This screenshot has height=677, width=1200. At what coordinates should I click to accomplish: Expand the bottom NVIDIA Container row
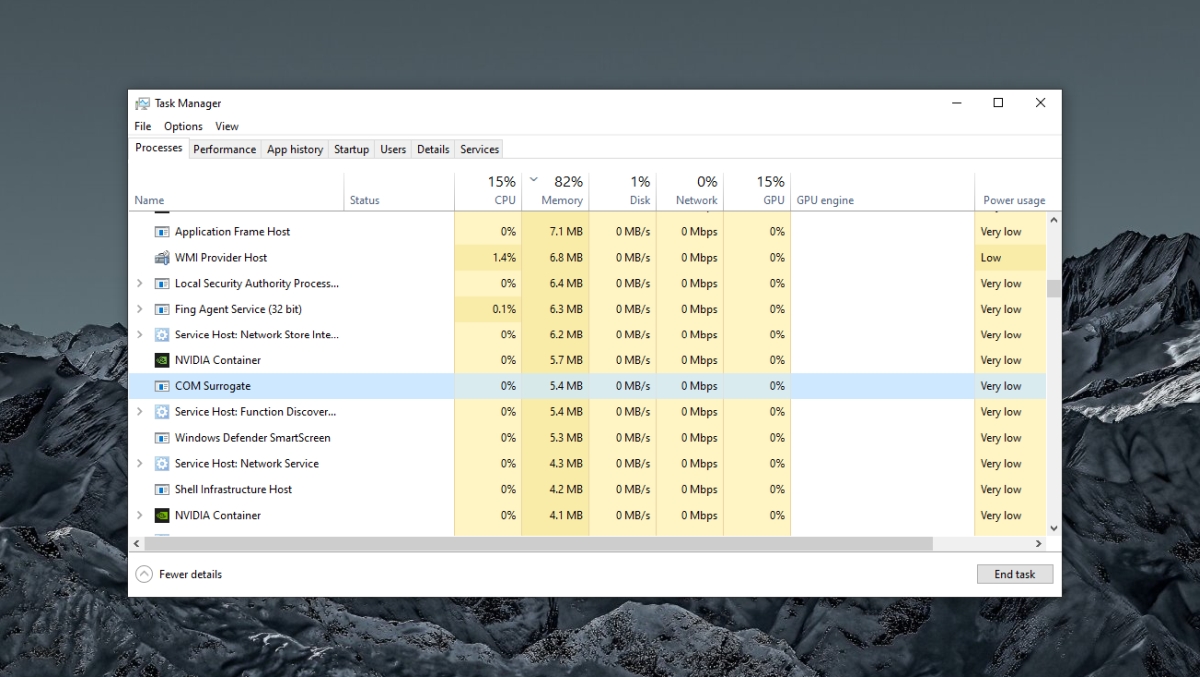pos(140,516)
